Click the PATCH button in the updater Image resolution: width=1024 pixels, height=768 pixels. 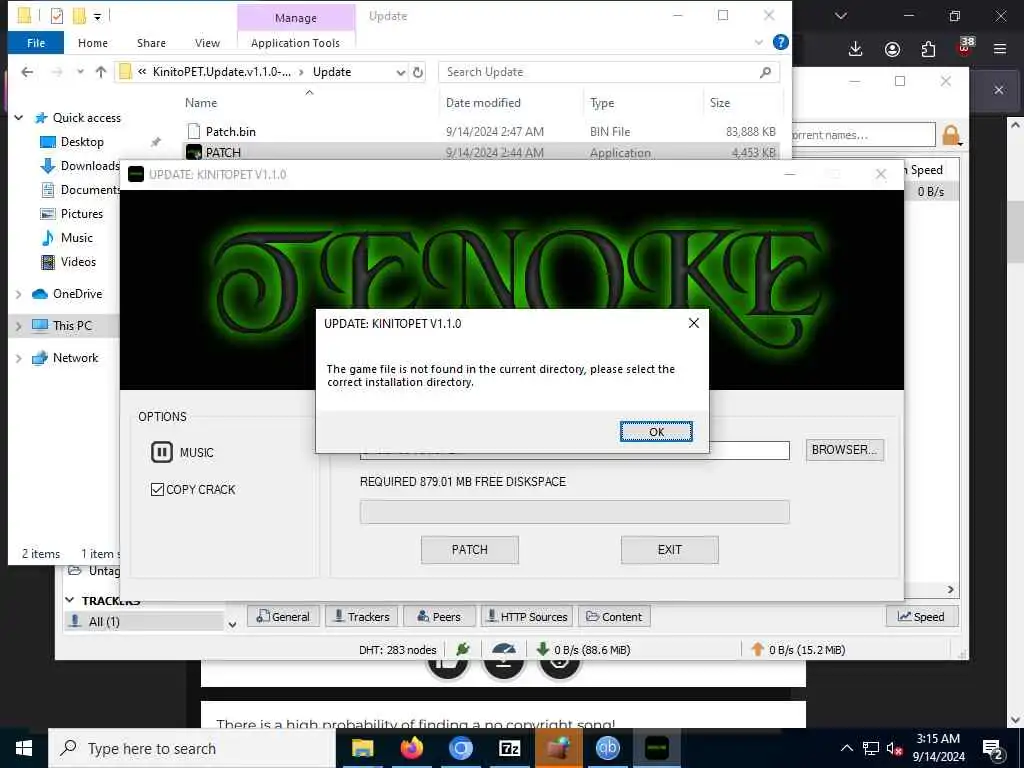(470, 550)
